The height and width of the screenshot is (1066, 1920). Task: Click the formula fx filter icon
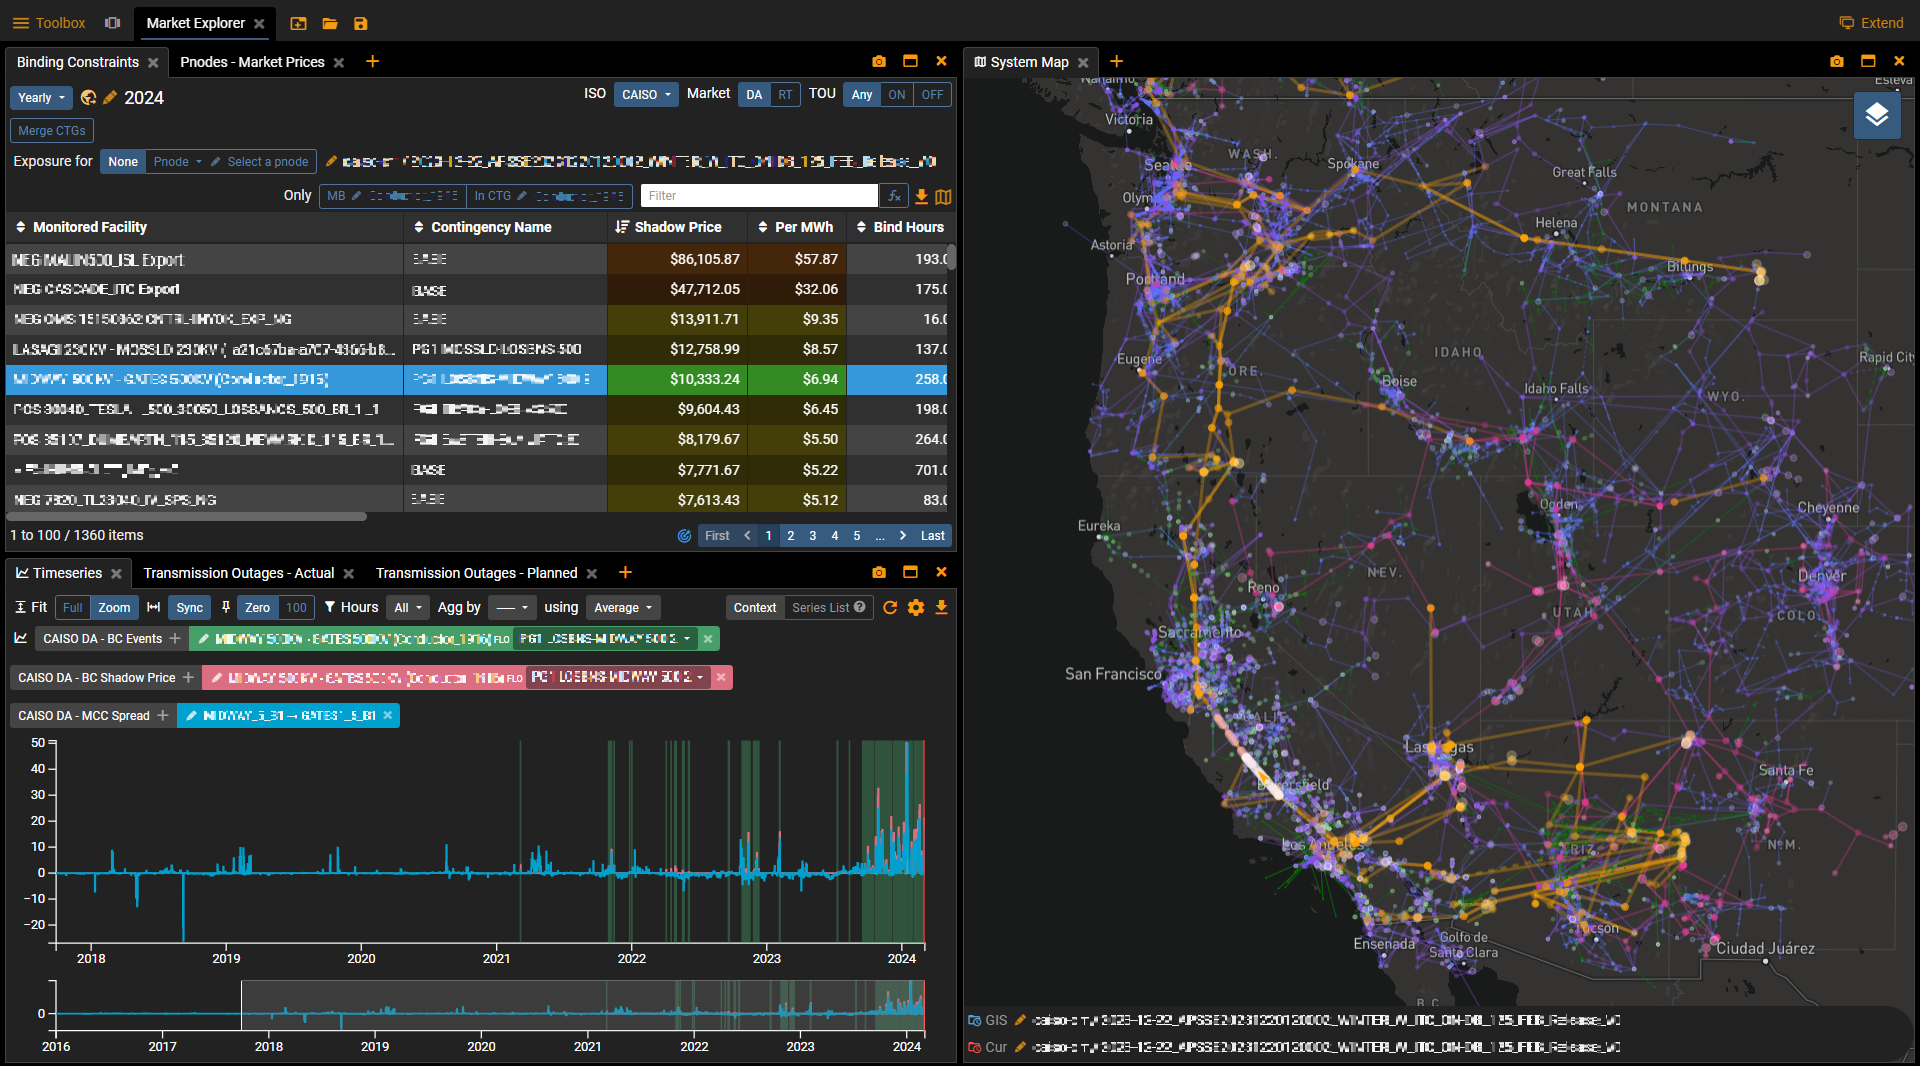(894, 196)
